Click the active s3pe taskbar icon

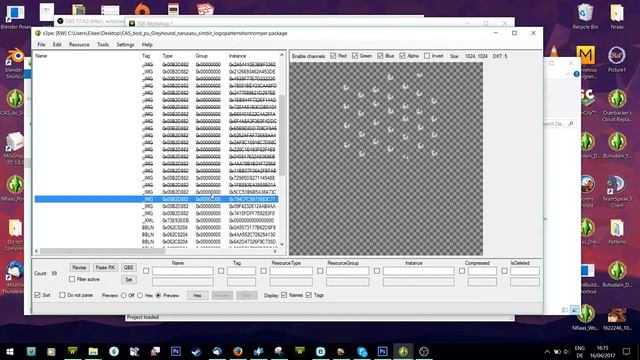(x=403, y=351)
